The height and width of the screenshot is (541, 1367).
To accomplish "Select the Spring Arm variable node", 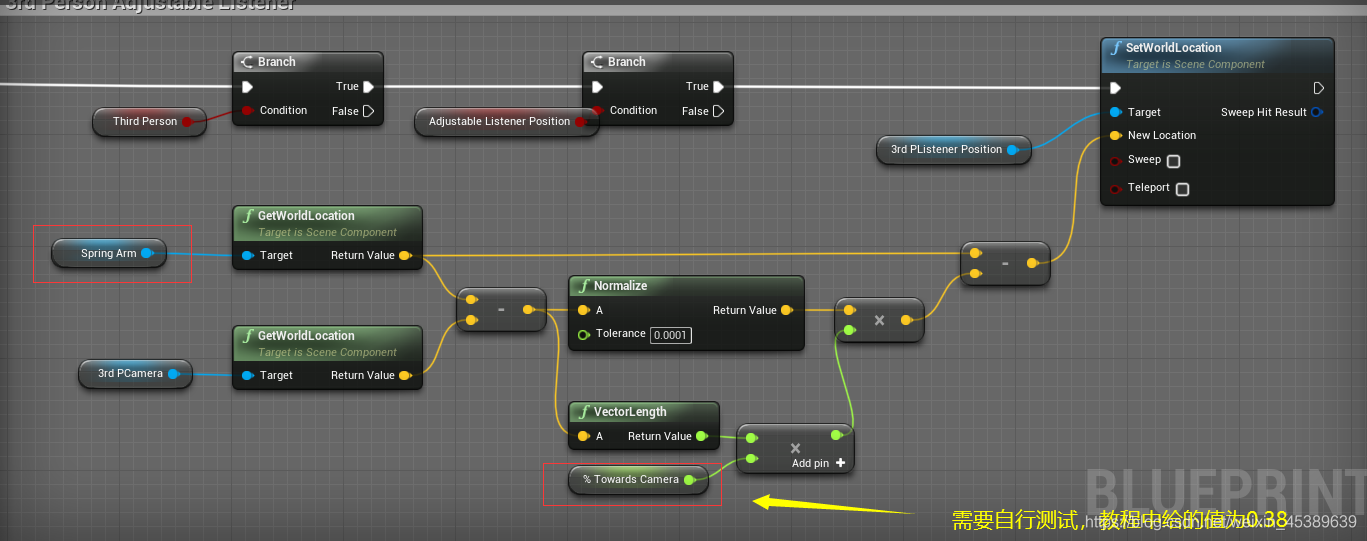I will (x=109, y=253).
